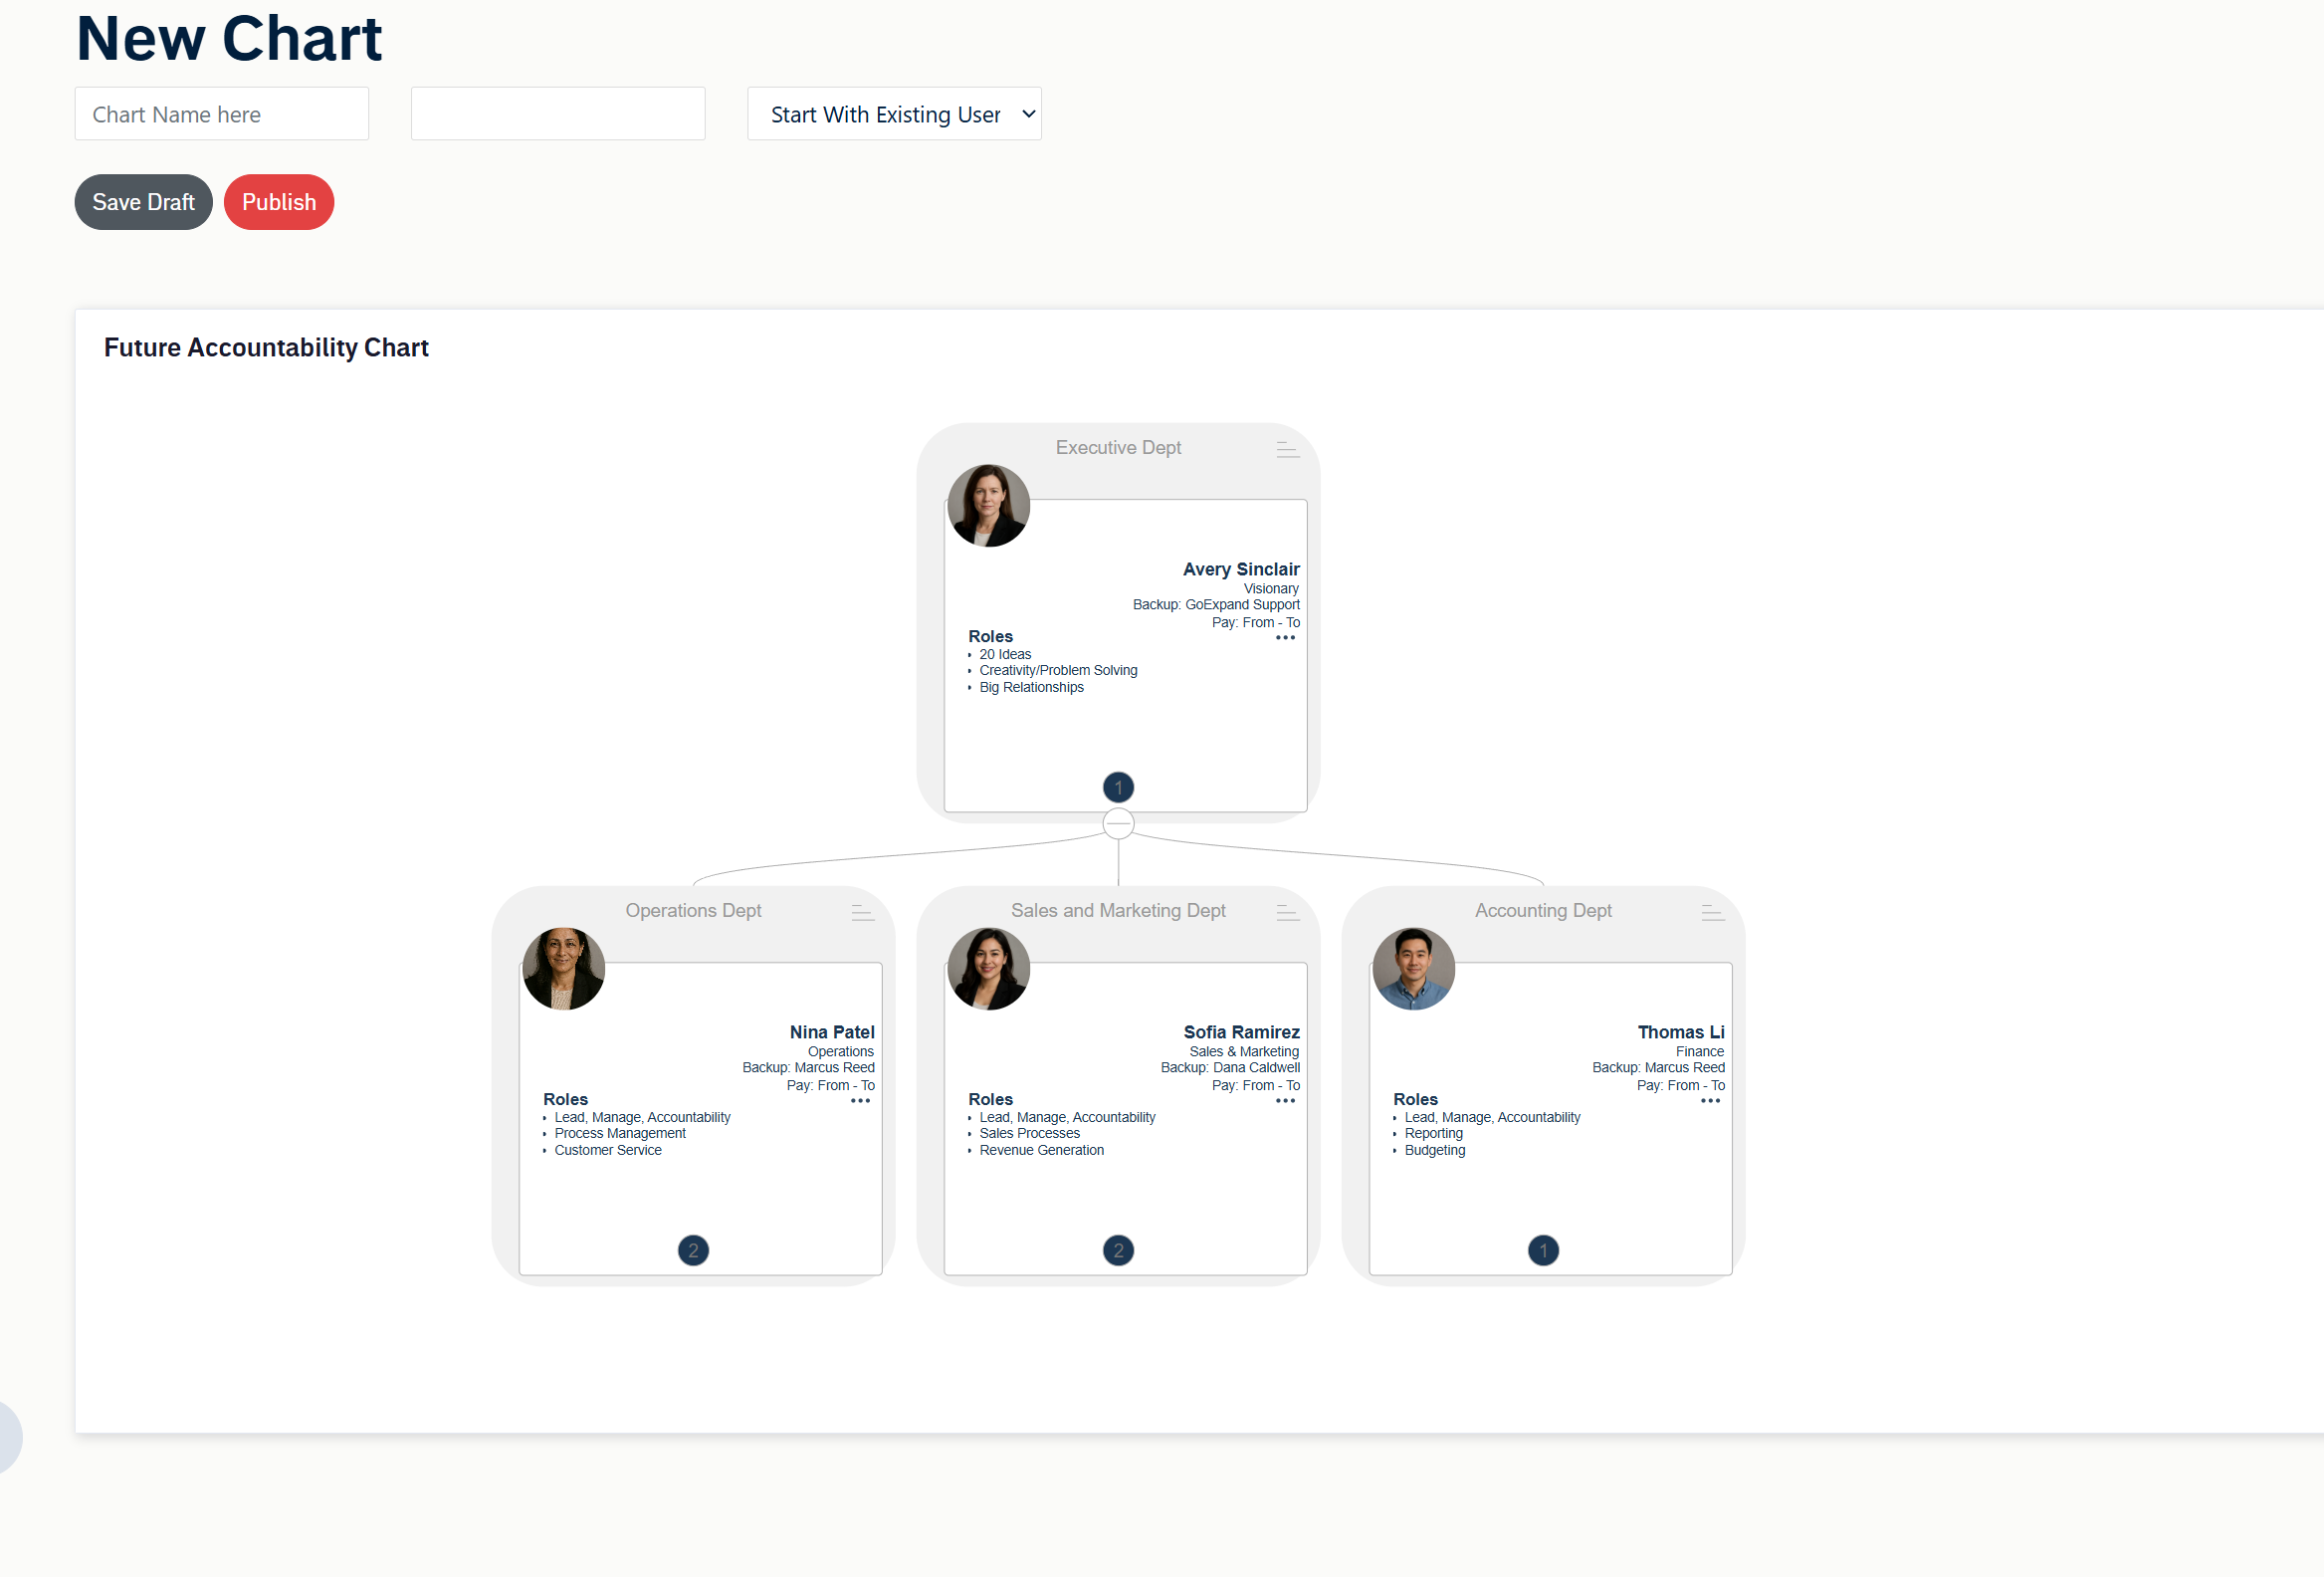The image size is (2324, 1577).
Task: Expand reports via Sofia Ramirez's "2" badge
Action: click(1118, 1250)
